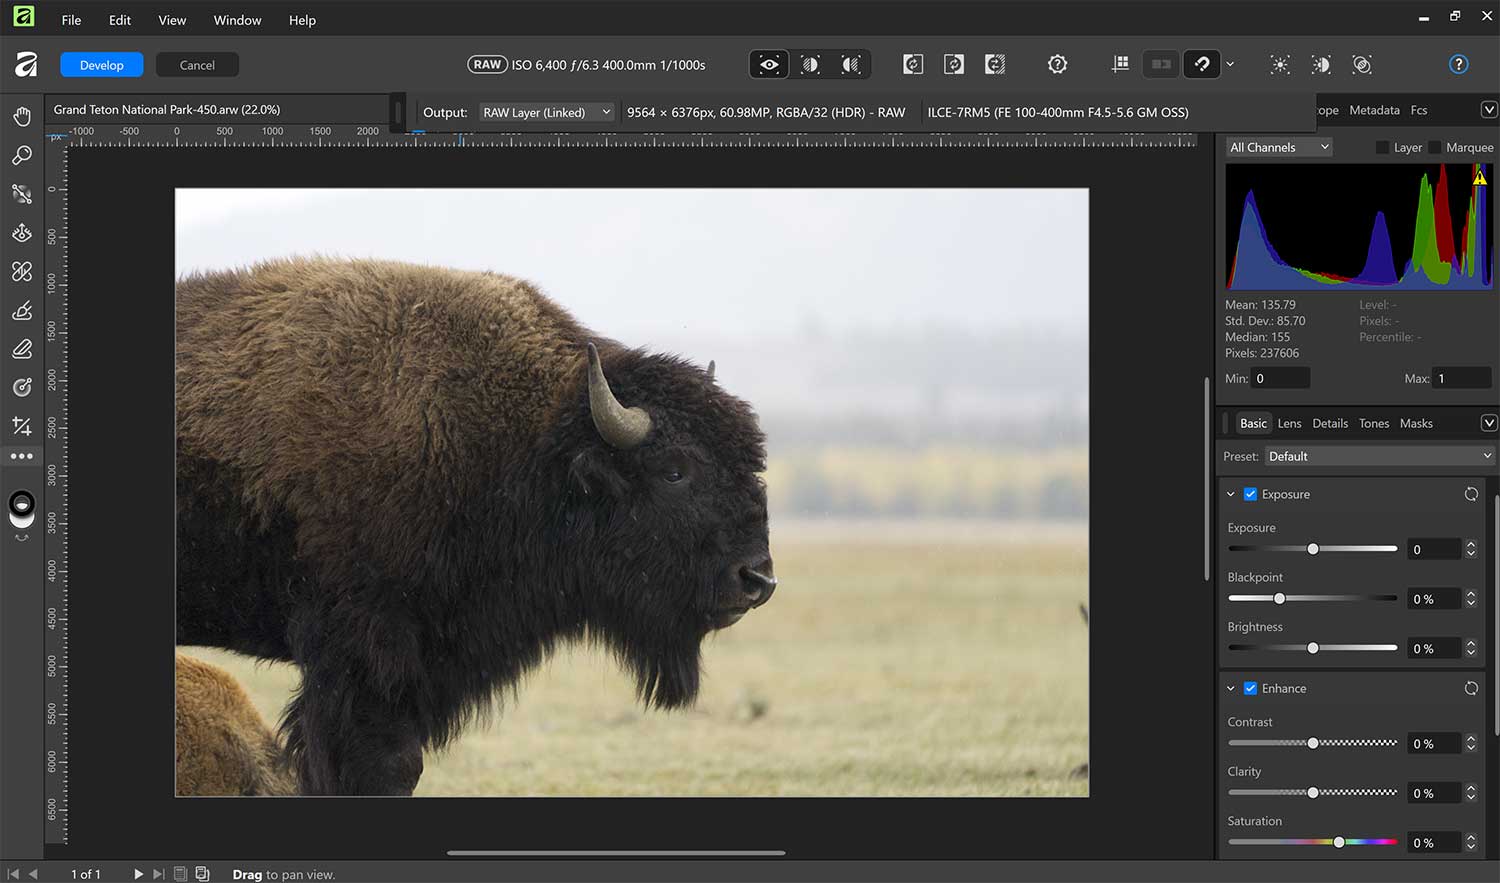This screenshot has height=883, width=1500.
Task: Uncheck the Exposure section checkbox
Action: click(x=1250, y=494)
